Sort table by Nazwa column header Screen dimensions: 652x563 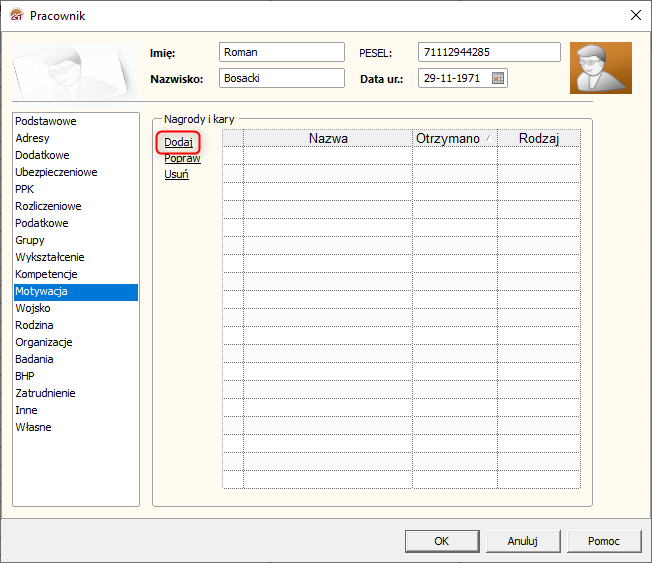(x=328, y=138)
